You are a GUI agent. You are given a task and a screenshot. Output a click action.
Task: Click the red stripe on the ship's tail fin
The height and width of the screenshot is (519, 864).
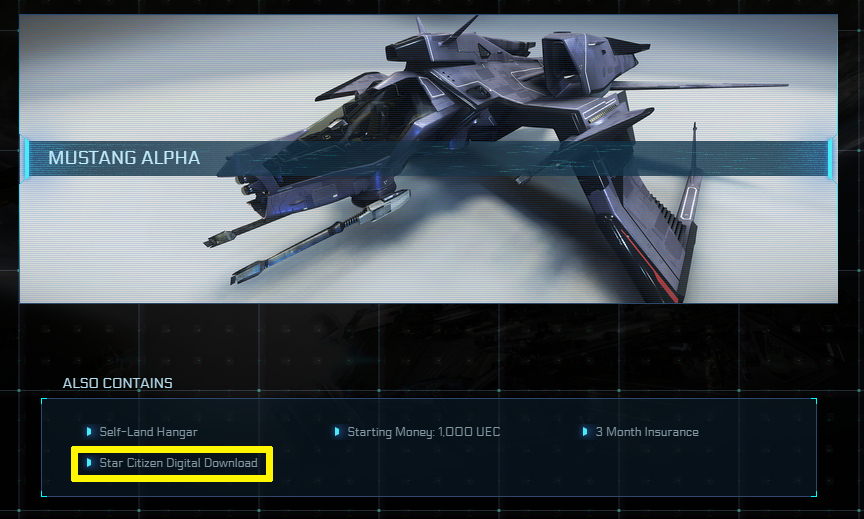pos(648,266)
